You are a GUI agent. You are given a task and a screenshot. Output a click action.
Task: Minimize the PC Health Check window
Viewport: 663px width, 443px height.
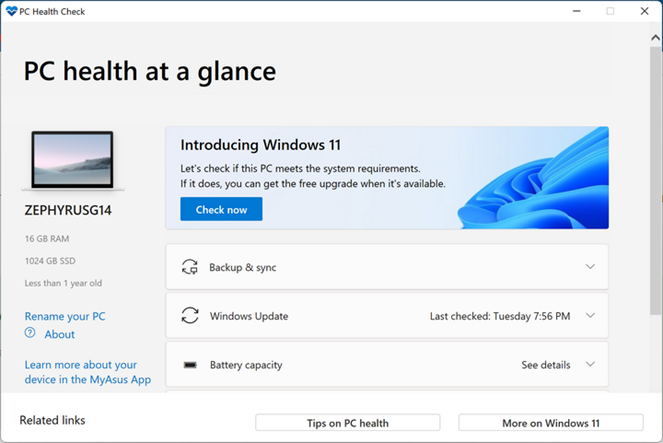coord(576,11)
